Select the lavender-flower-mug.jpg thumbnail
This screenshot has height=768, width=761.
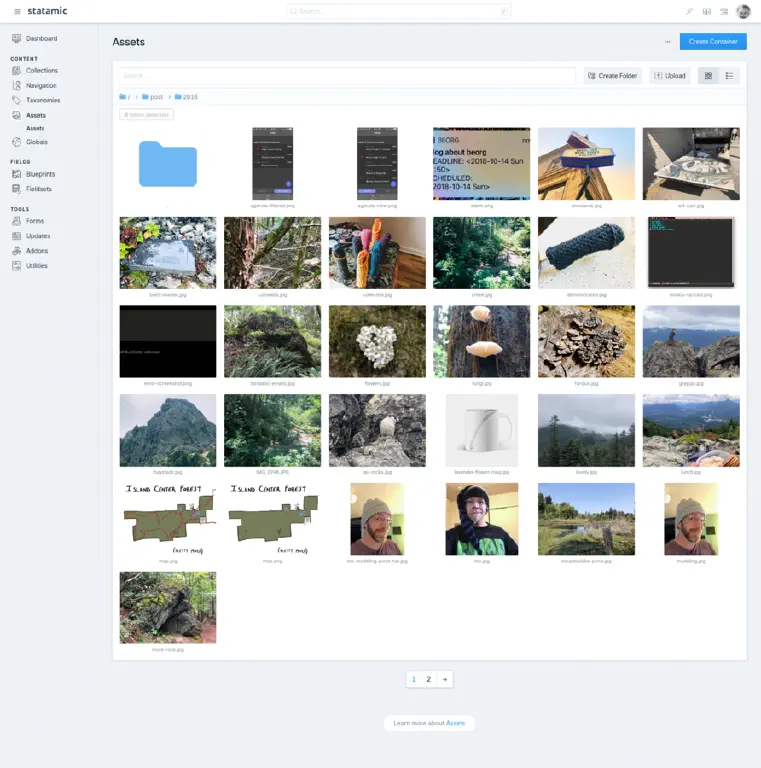pos(481,431)
